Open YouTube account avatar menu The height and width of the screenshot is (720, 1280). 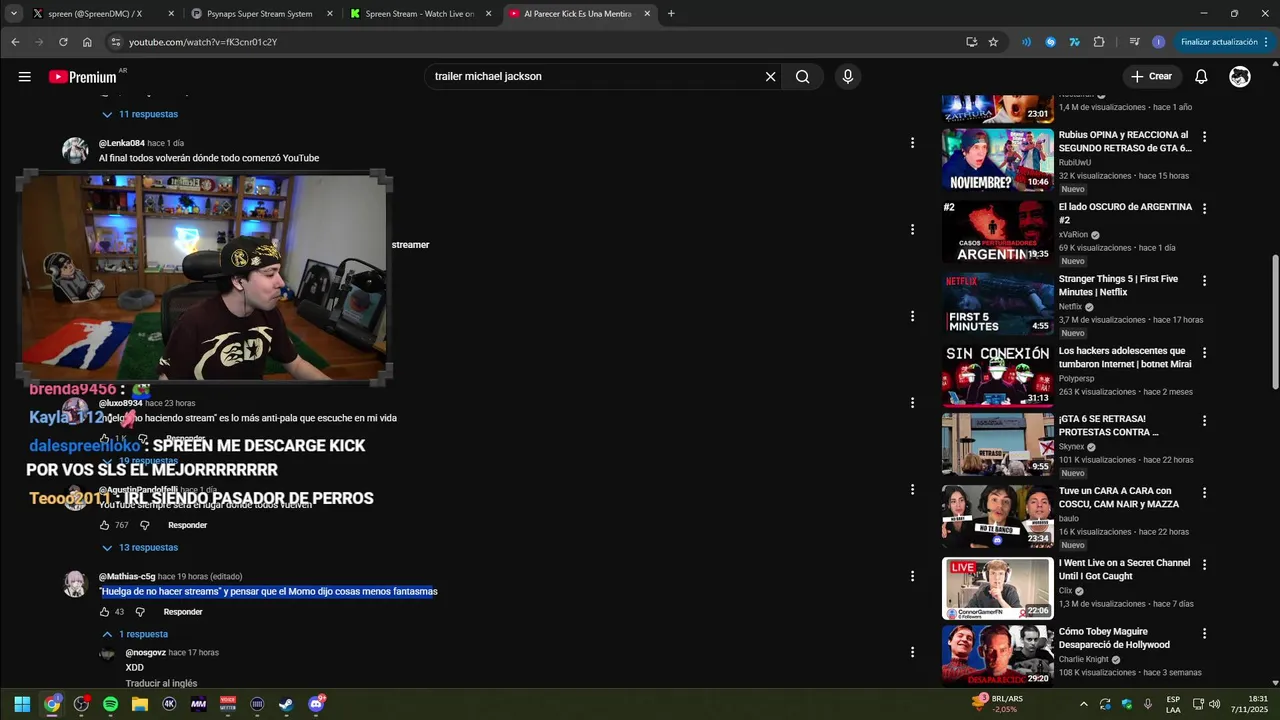1240,77
